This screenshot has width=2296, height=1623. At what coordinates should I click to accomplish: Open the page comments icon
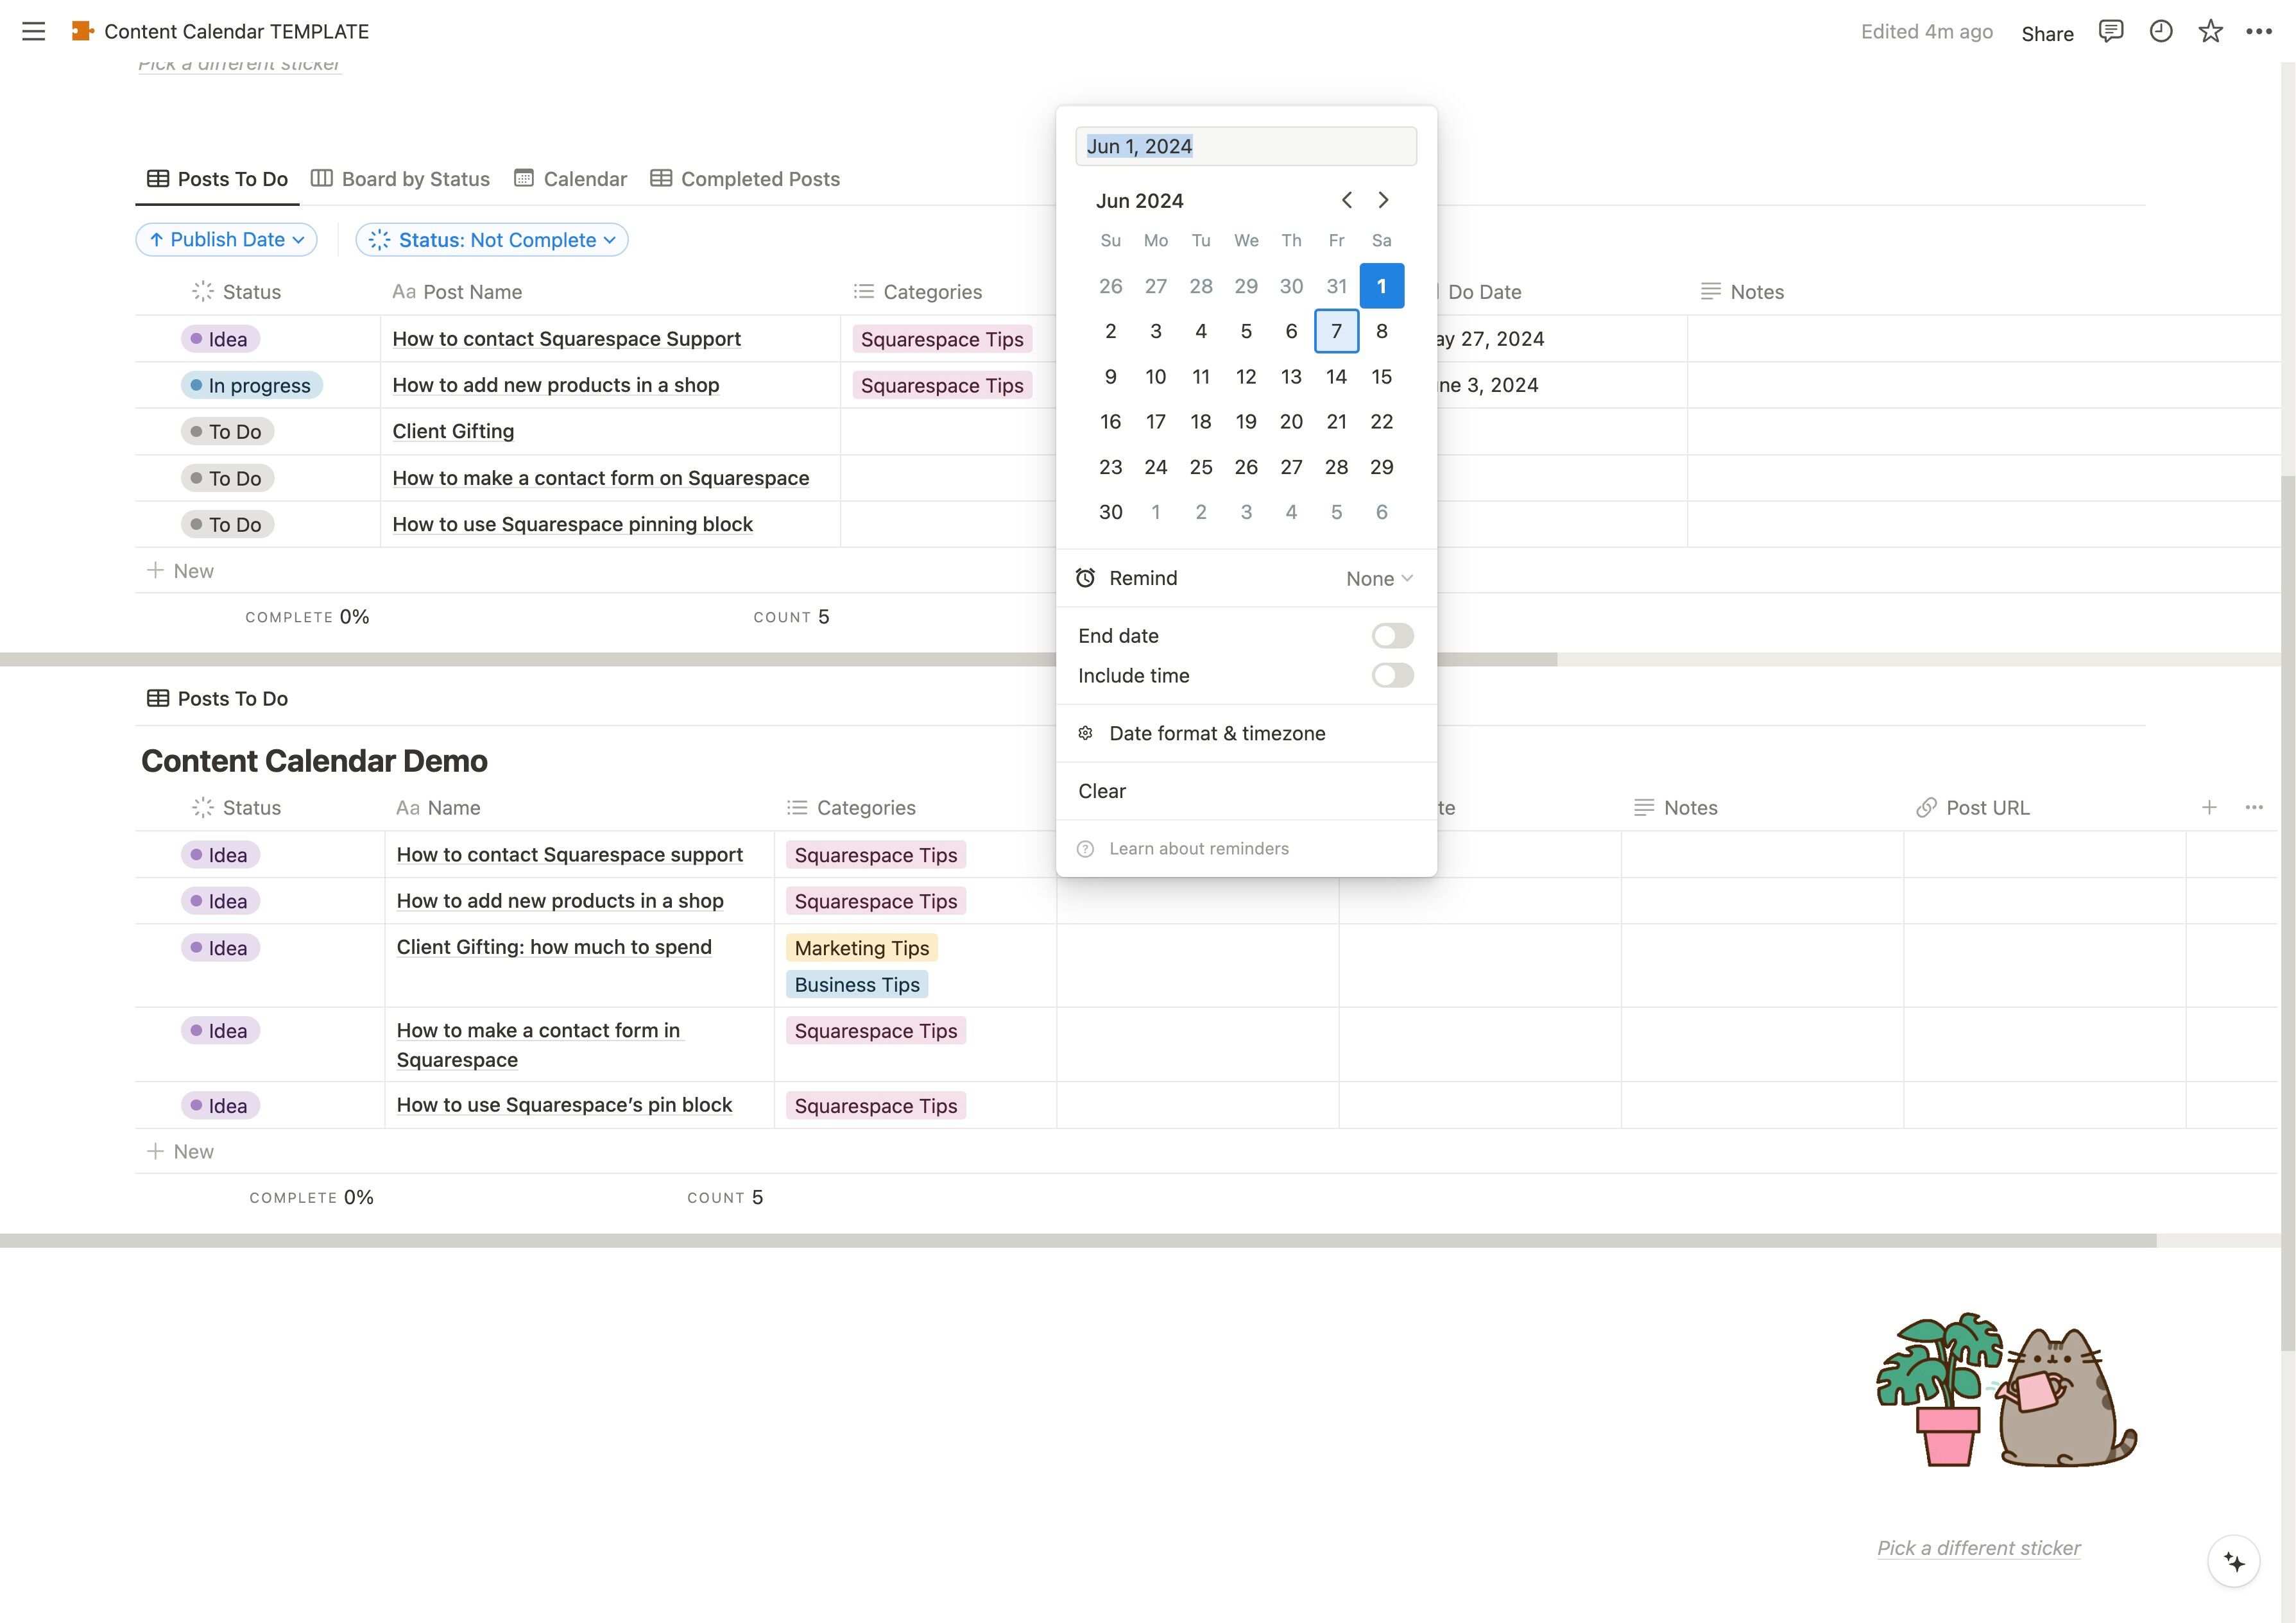2110,31
